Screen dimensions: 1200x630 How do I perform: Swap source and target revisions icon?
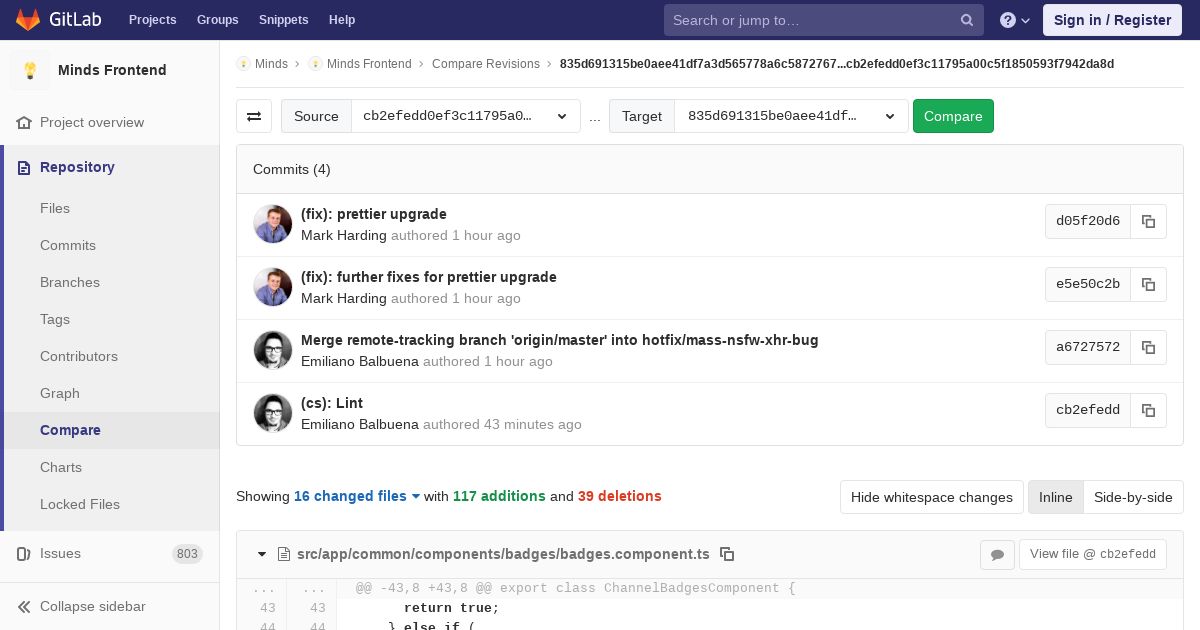coord(254,116)
